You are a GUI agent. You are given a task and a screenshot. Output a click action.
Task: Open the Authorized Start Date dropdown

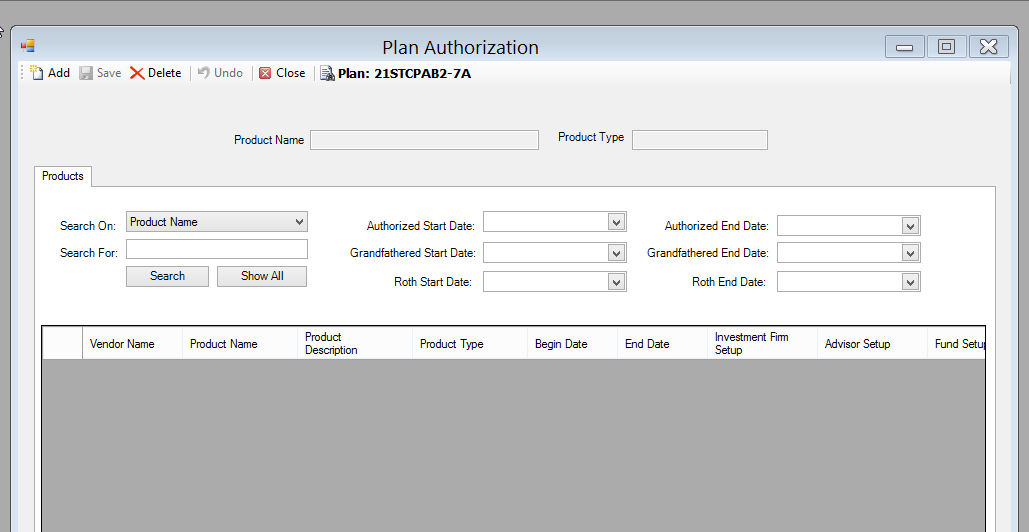tap(616, 222)
